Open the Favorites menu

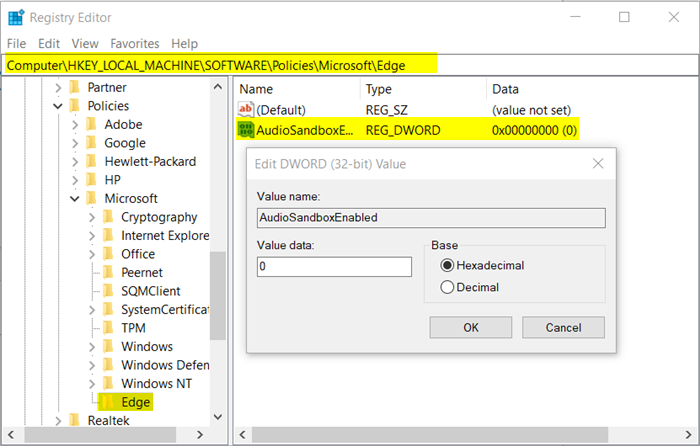pyautogui.click(x=134, y=44)
